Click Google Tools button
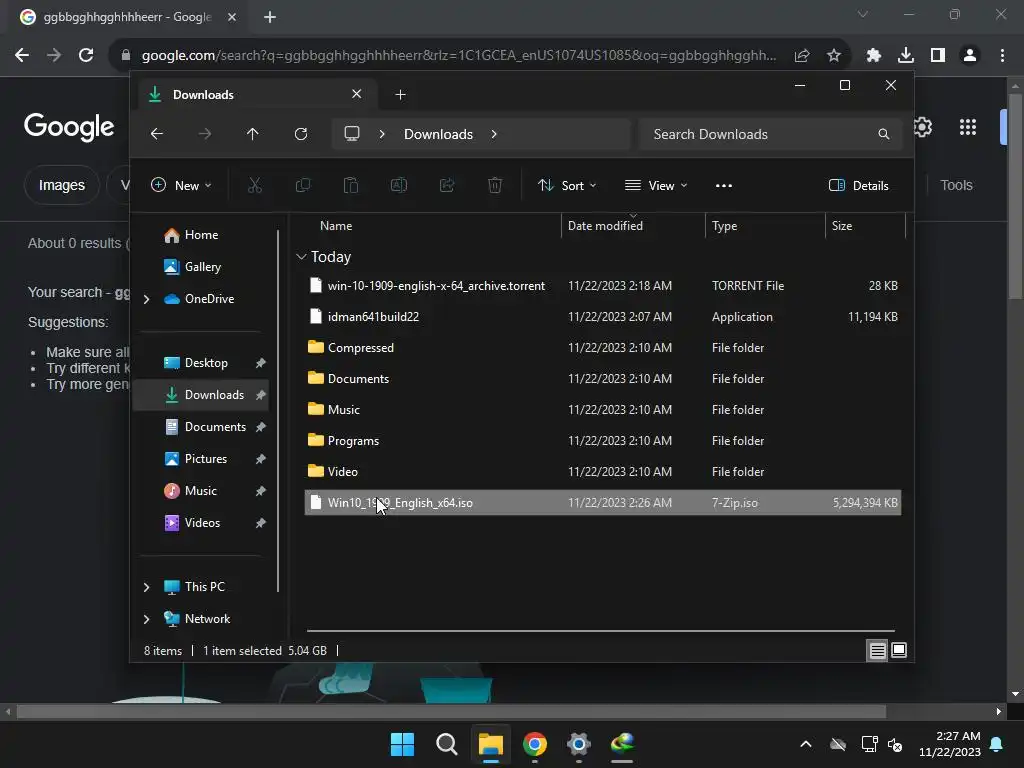This screenshot has height=768, width=1024. point(956,185)
